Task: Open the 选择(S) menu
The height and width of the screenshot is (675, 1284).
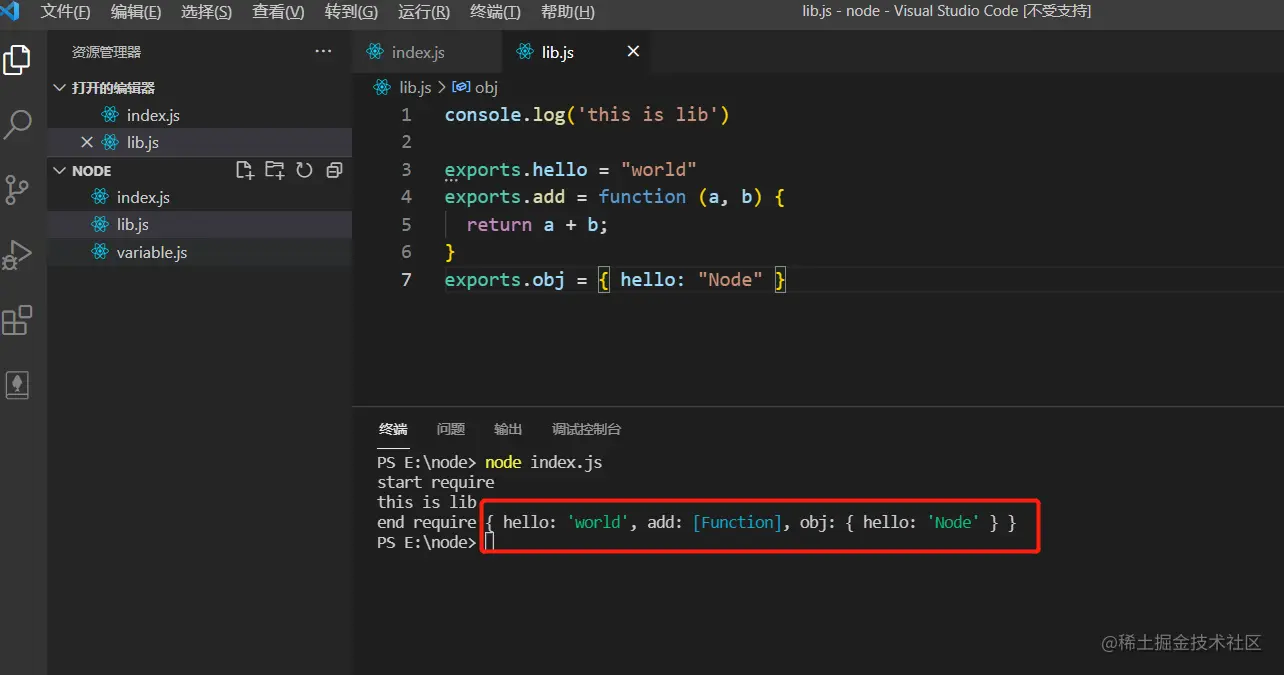Action: [206, 12]
